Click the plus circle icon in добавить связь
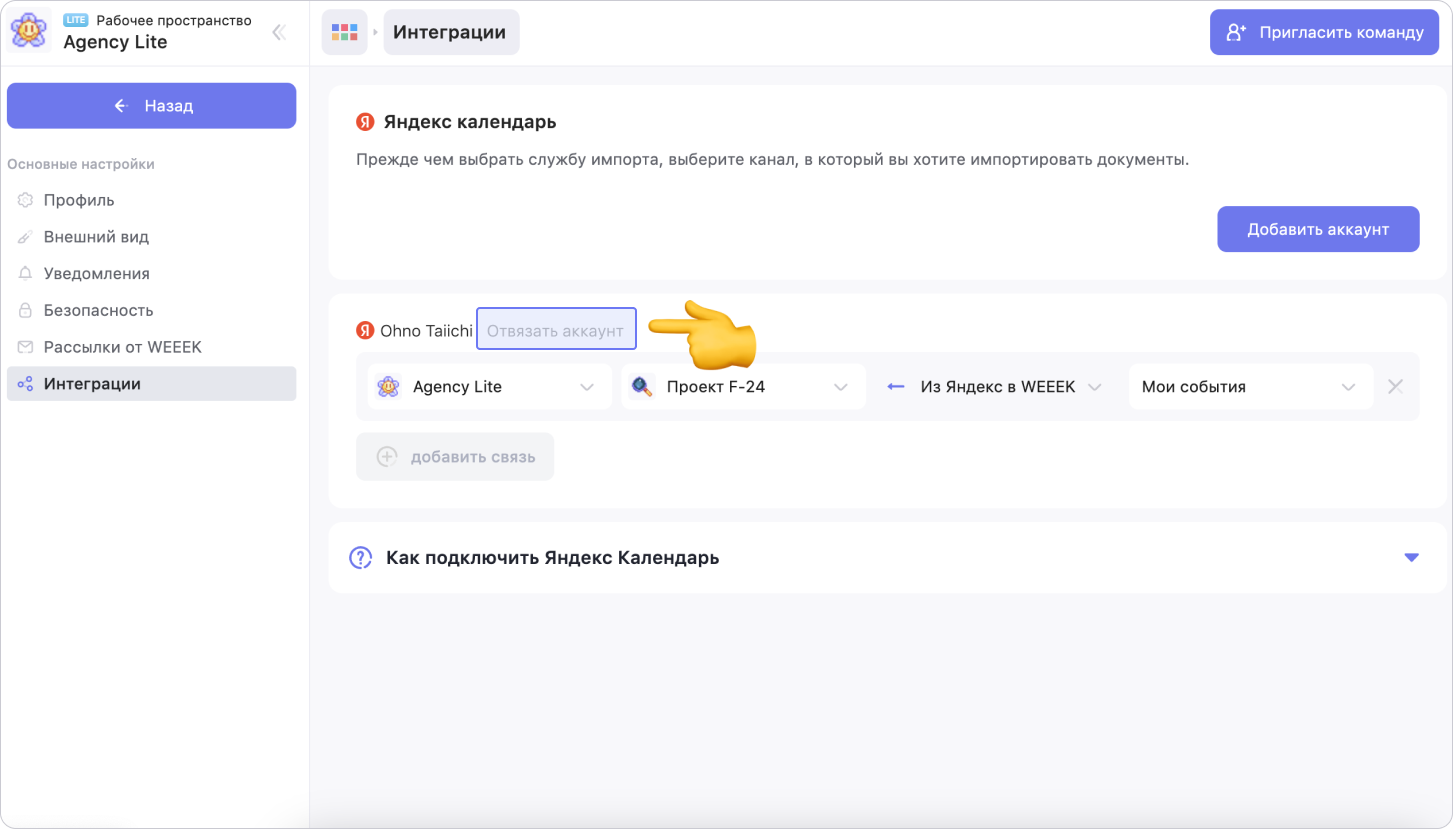This screenshot has width=1453, height=829. (x=387, y=457)
